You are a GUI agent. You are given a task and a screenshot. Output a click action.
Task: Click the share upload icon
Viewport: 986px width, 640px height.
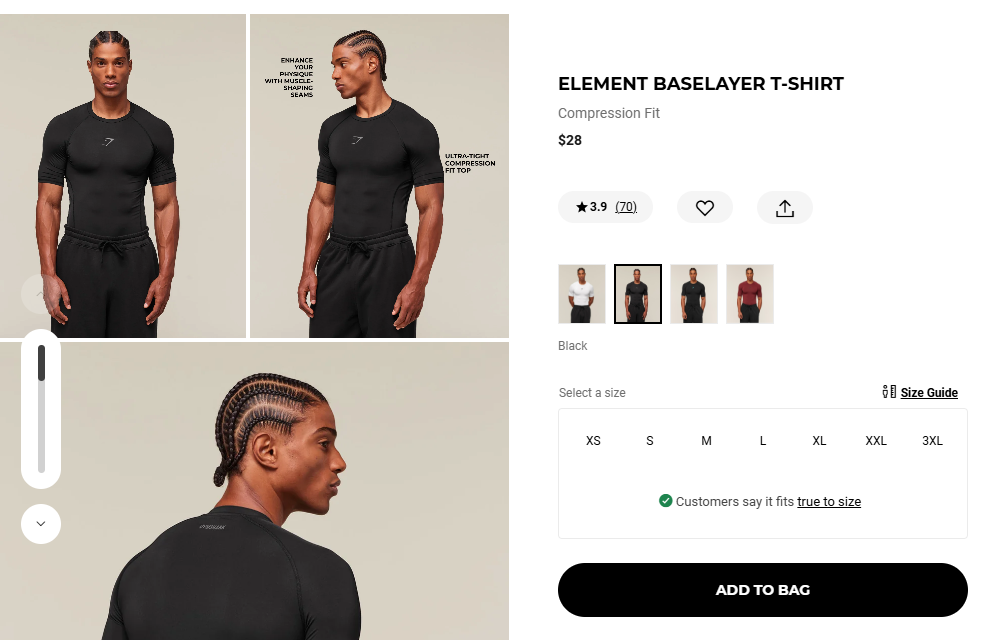(x=784, y=207)
